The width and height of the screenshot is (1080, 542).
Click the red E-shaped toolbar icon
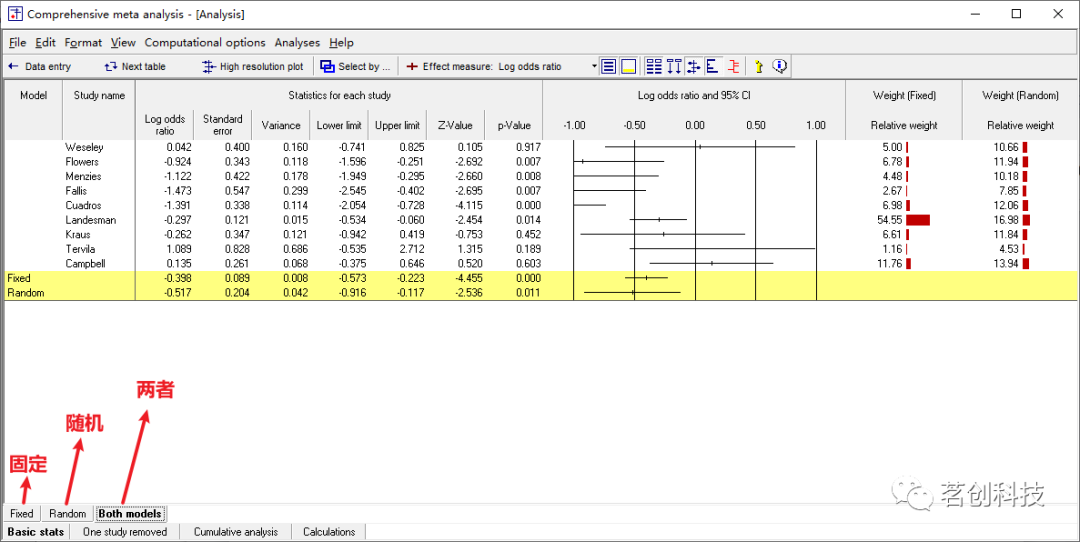(734, 67)
